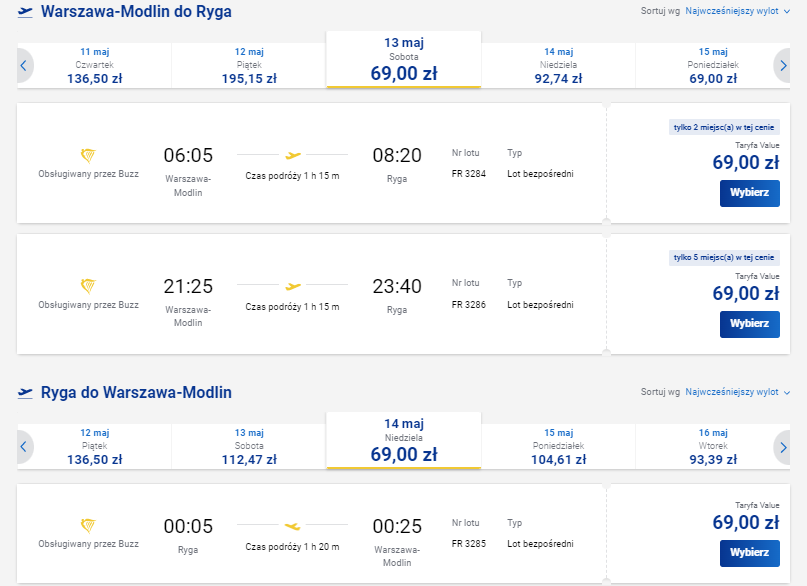Click the yellow plane icon on the 06:05 flight

293,154
